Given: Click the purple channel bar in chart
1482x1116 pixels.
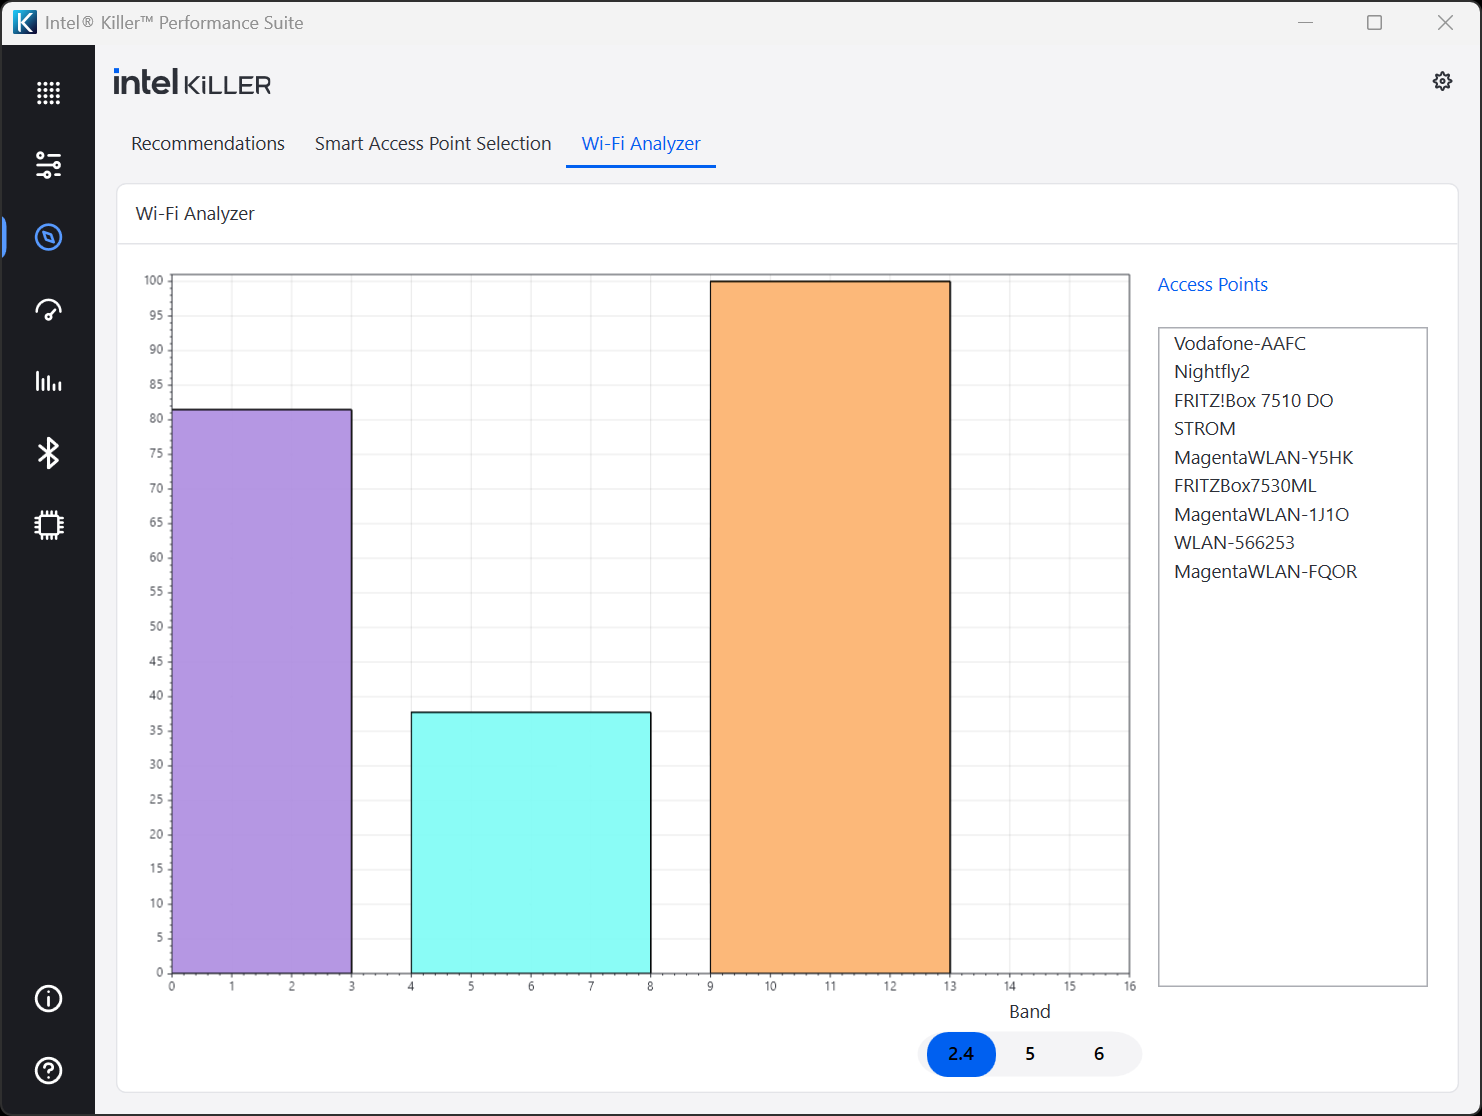Looking at the screenshot, I should click(262, 690).
